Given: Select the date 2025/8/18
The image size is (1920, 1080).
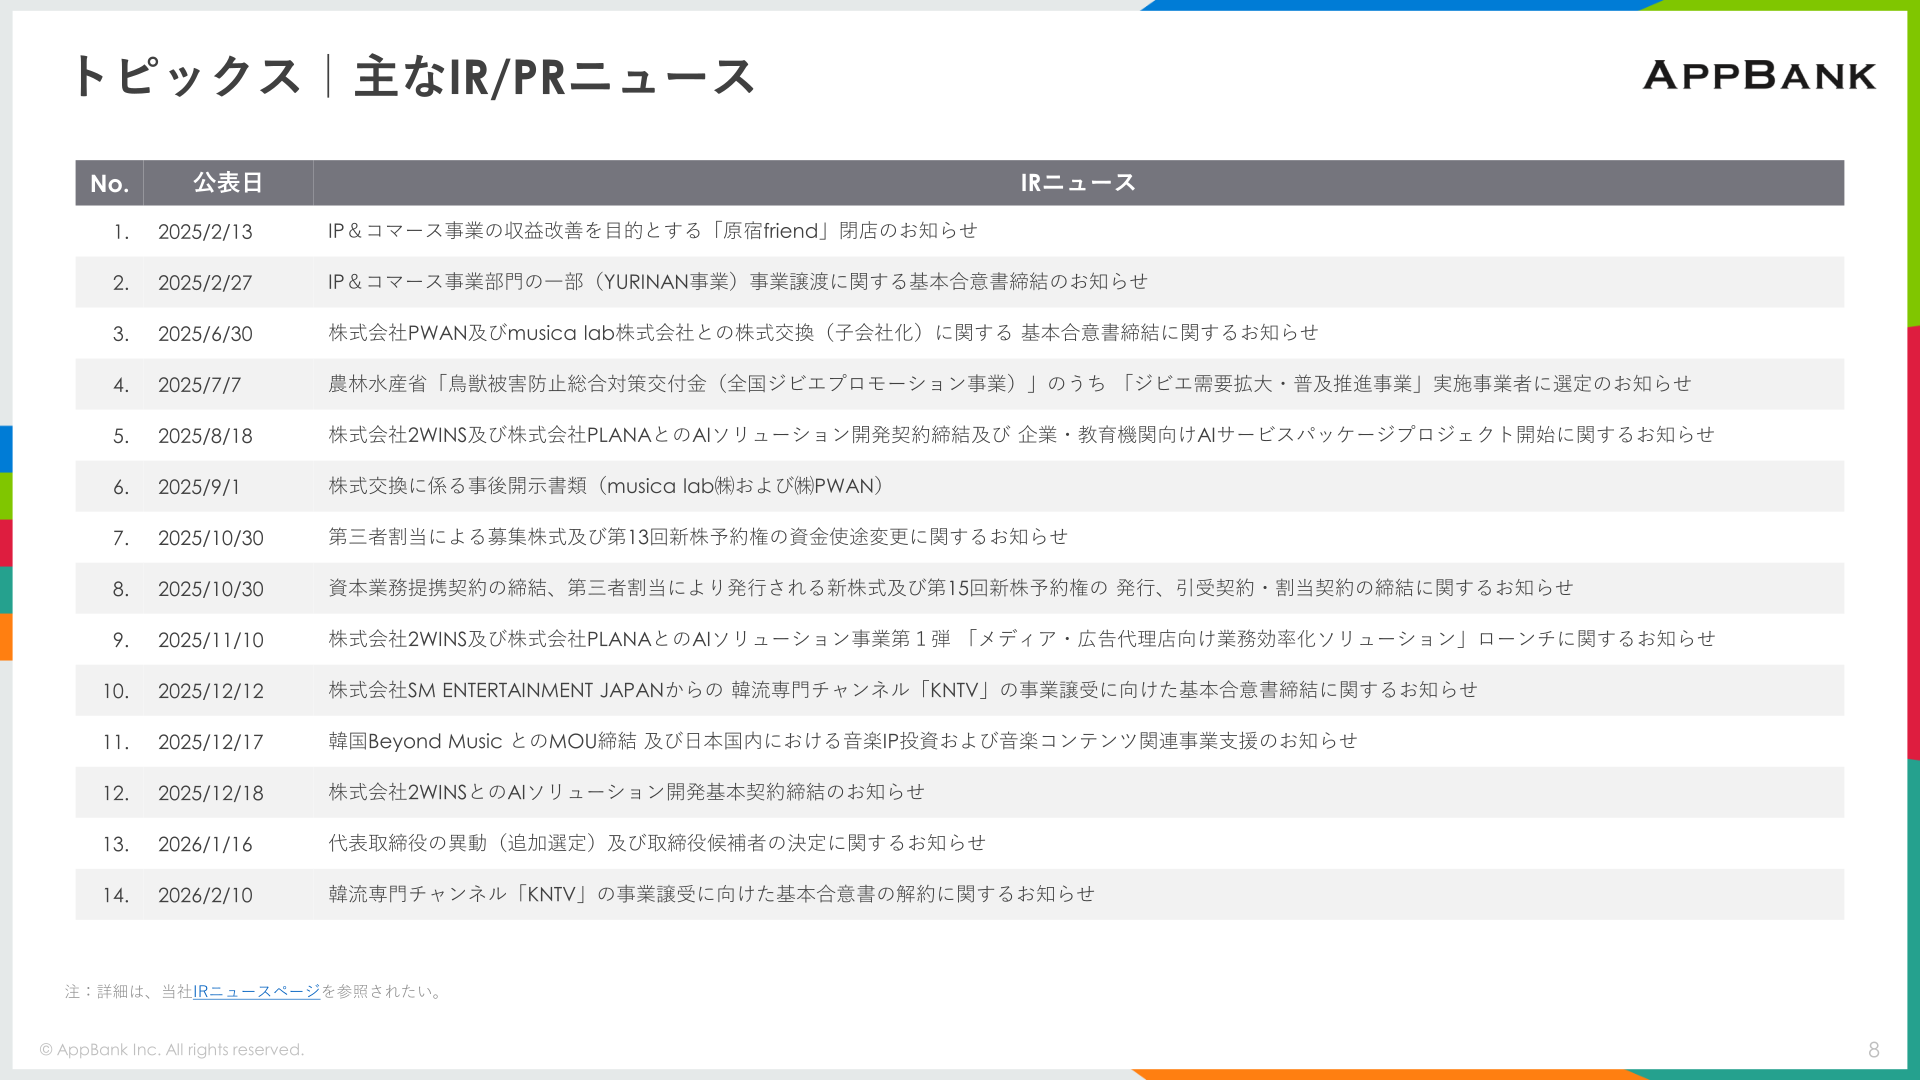Looking at the screenshot, I should click(x=205, y=436).
